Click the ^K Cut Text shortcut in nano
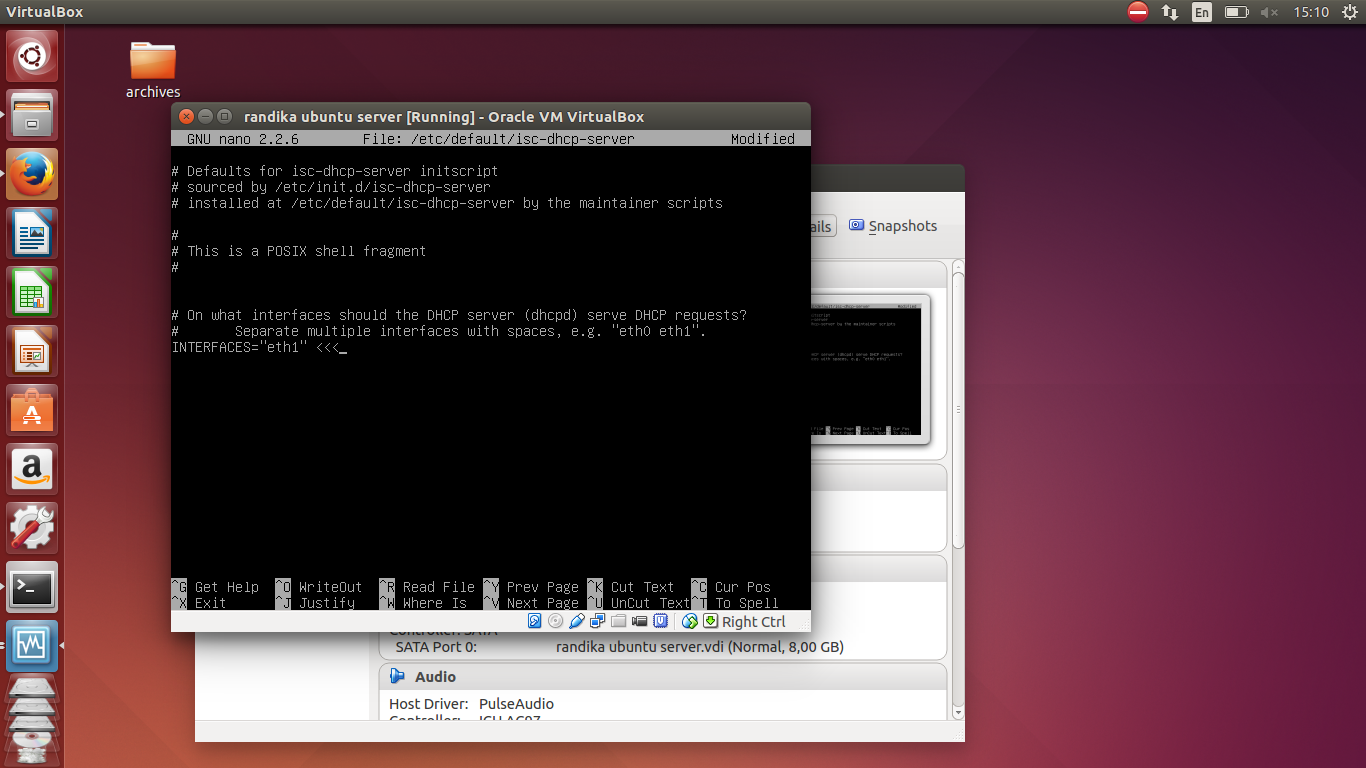1366x768 pixels. coord(631,587)
